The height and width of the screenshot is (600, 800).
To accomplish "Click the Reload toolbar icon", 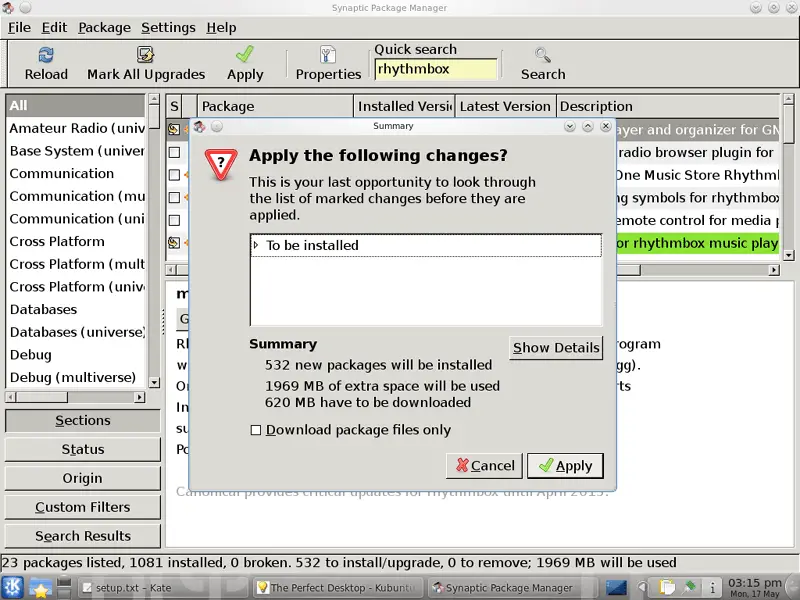I will coord(46,55).
